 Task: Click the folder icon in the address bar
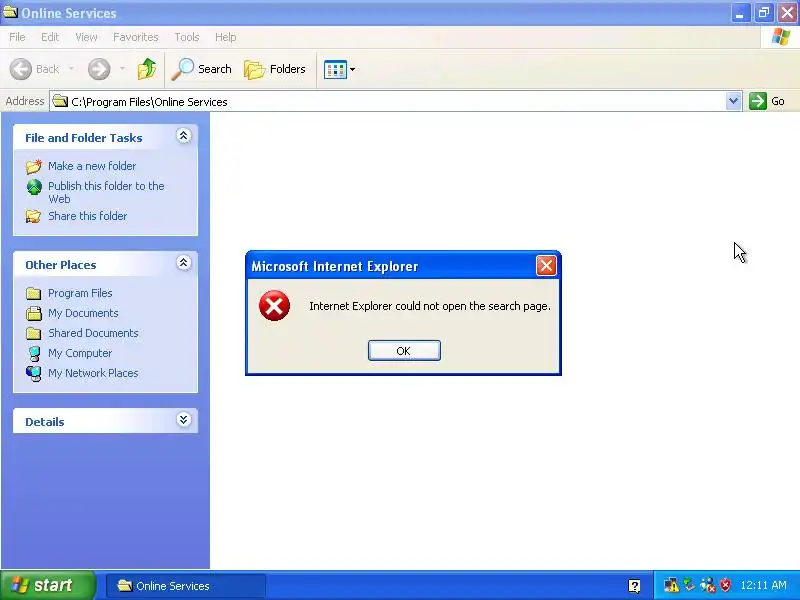(x=60, y=101)
